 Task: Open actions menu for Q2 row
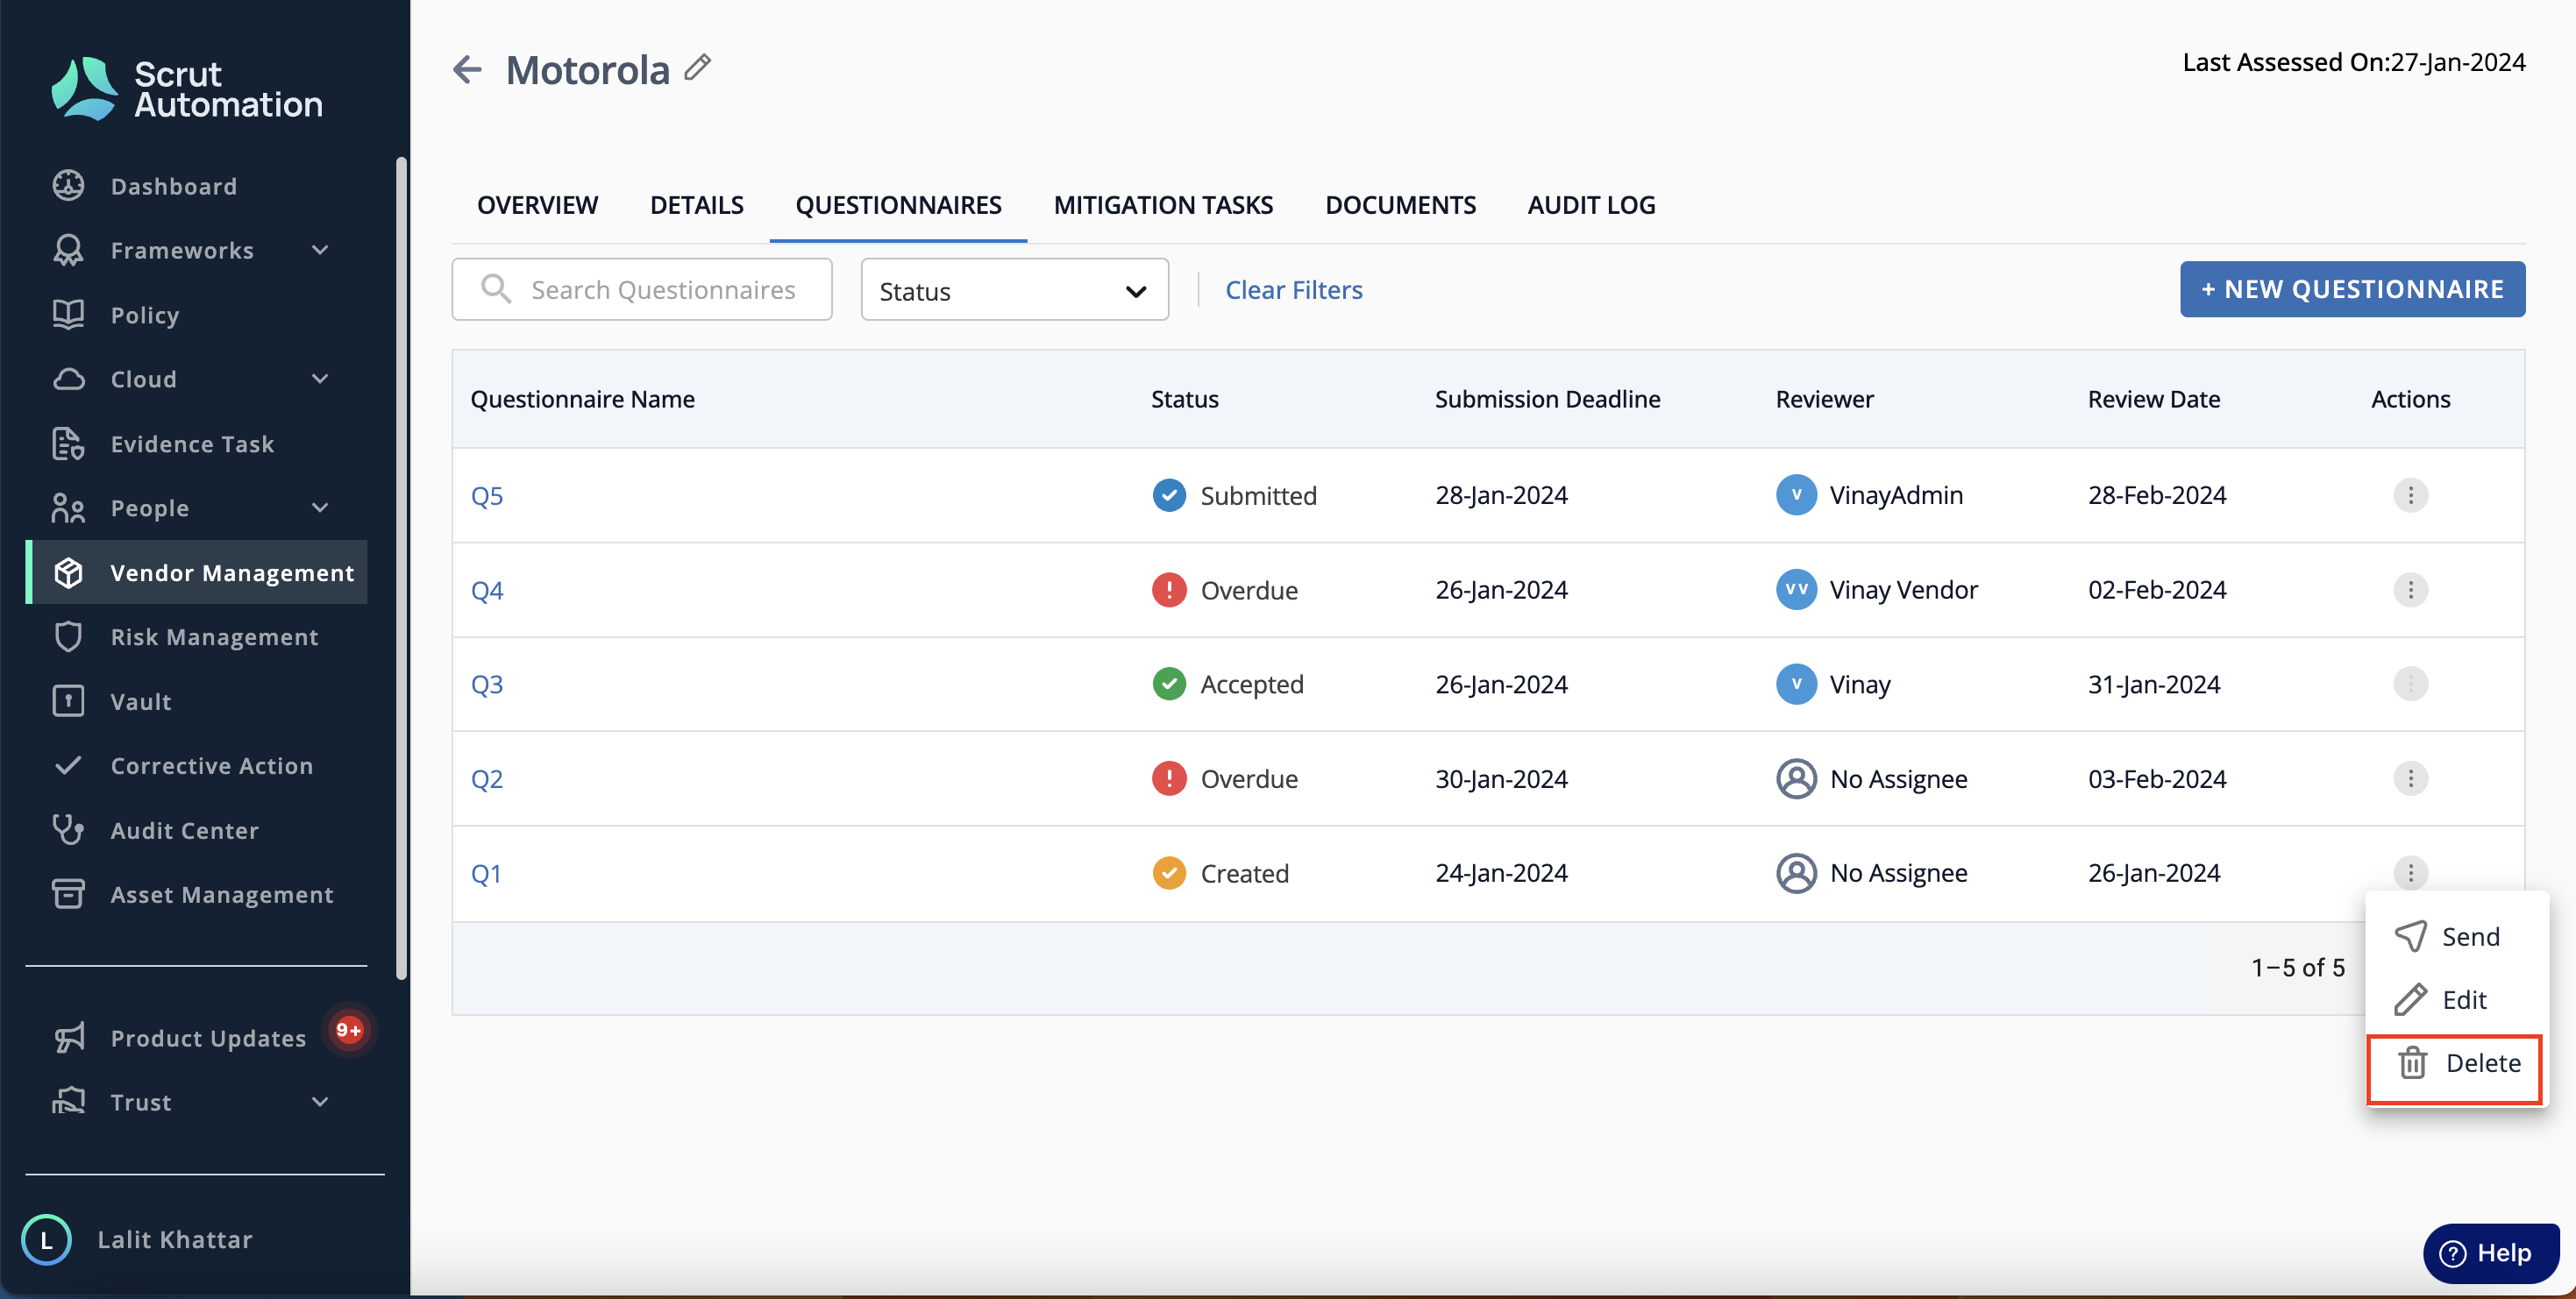2410,778
